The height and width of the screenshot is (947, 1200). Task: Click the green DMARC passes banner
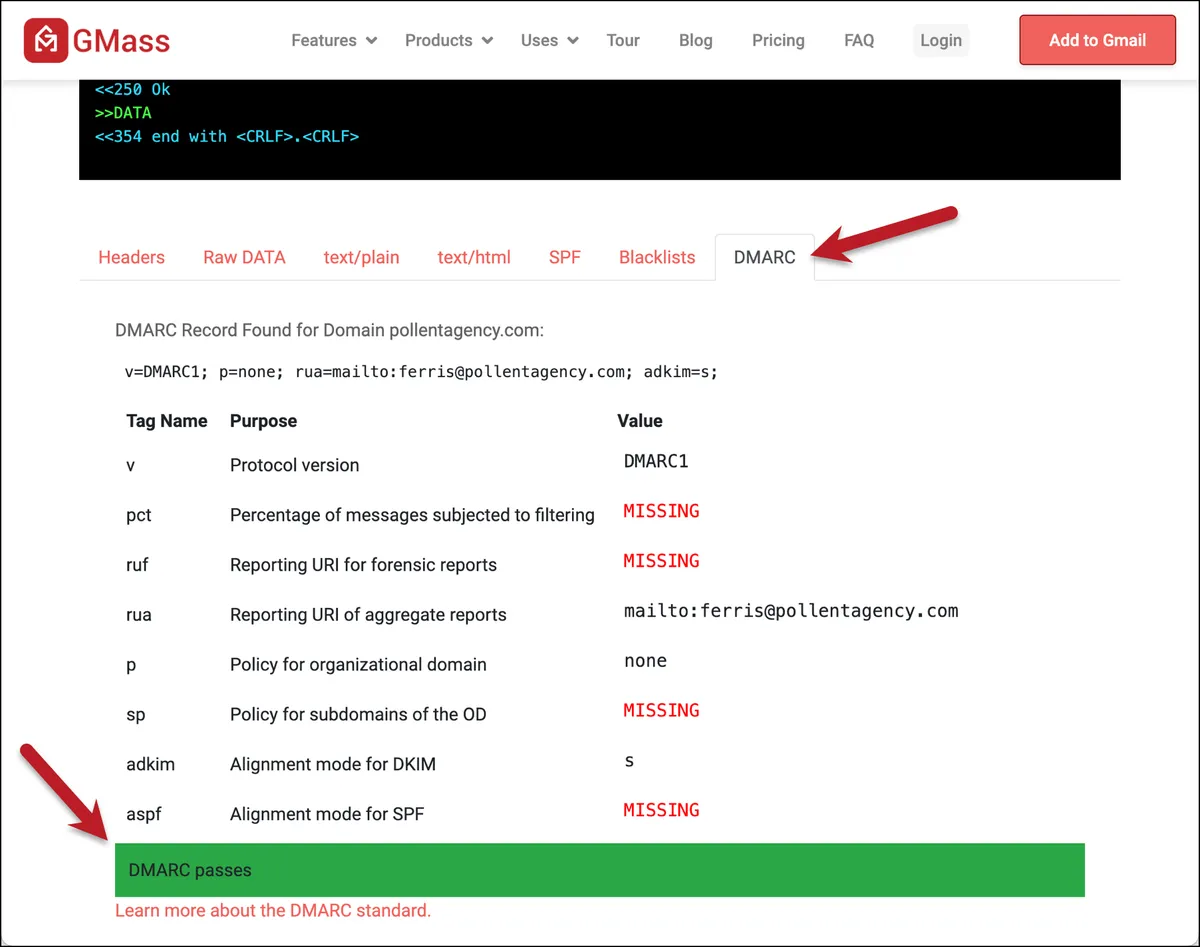click(x=600, y=870)
